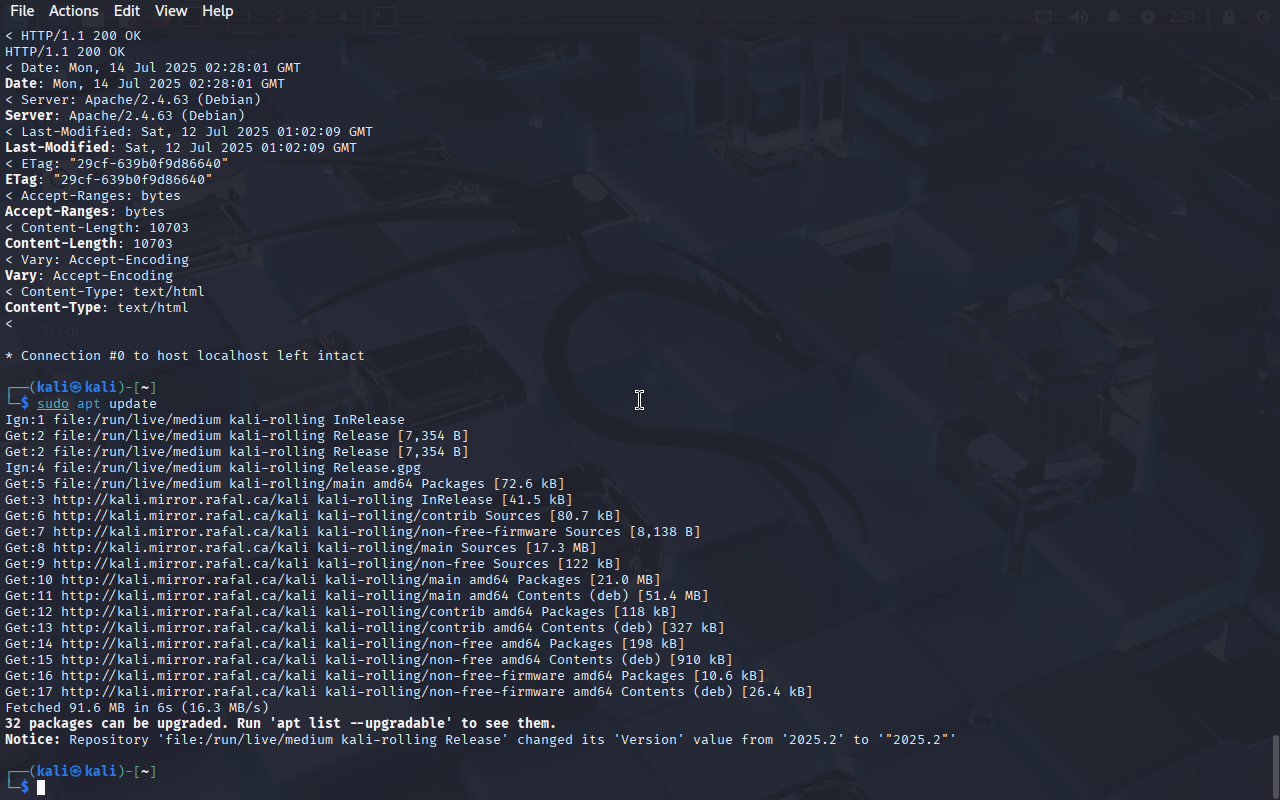Open the View menu

click(171, 11)
